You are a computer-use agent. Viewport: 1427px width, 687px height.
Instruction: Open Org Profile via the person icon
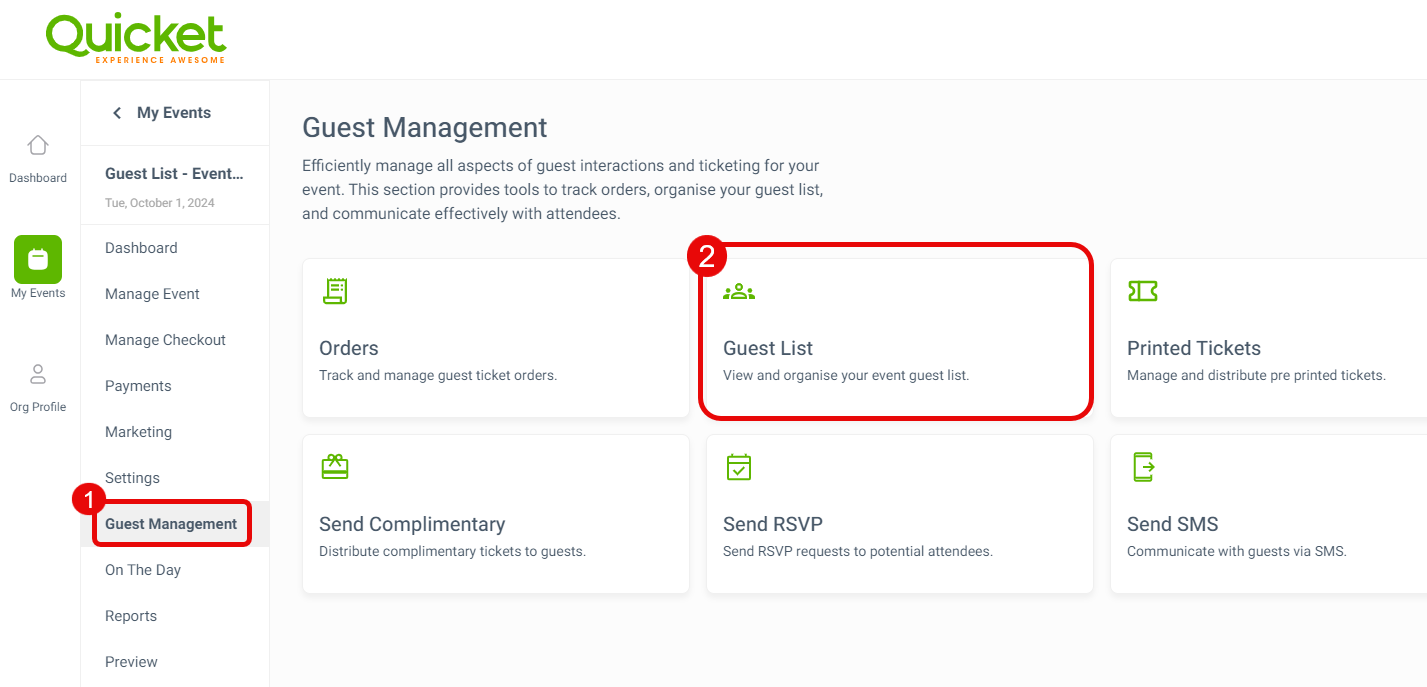click(x=38, y=374)
